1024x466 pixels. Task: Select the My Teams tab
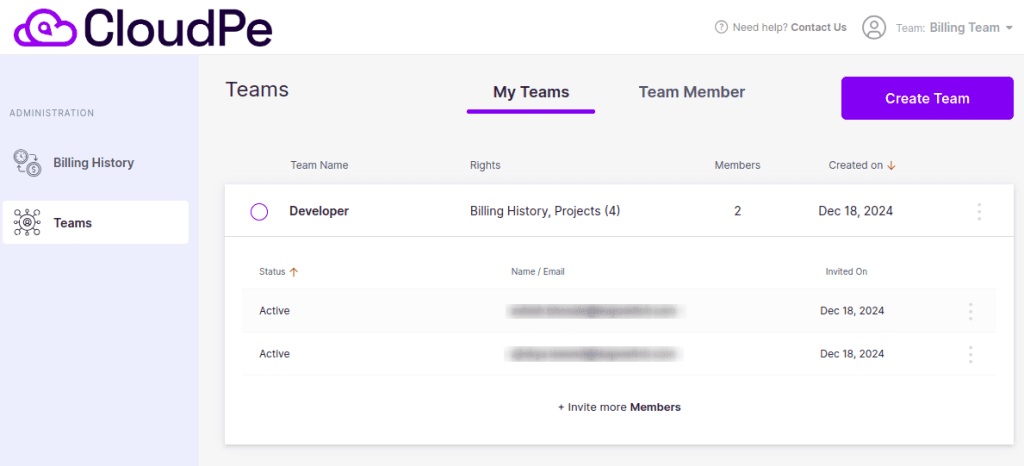(x=531, y=92)
